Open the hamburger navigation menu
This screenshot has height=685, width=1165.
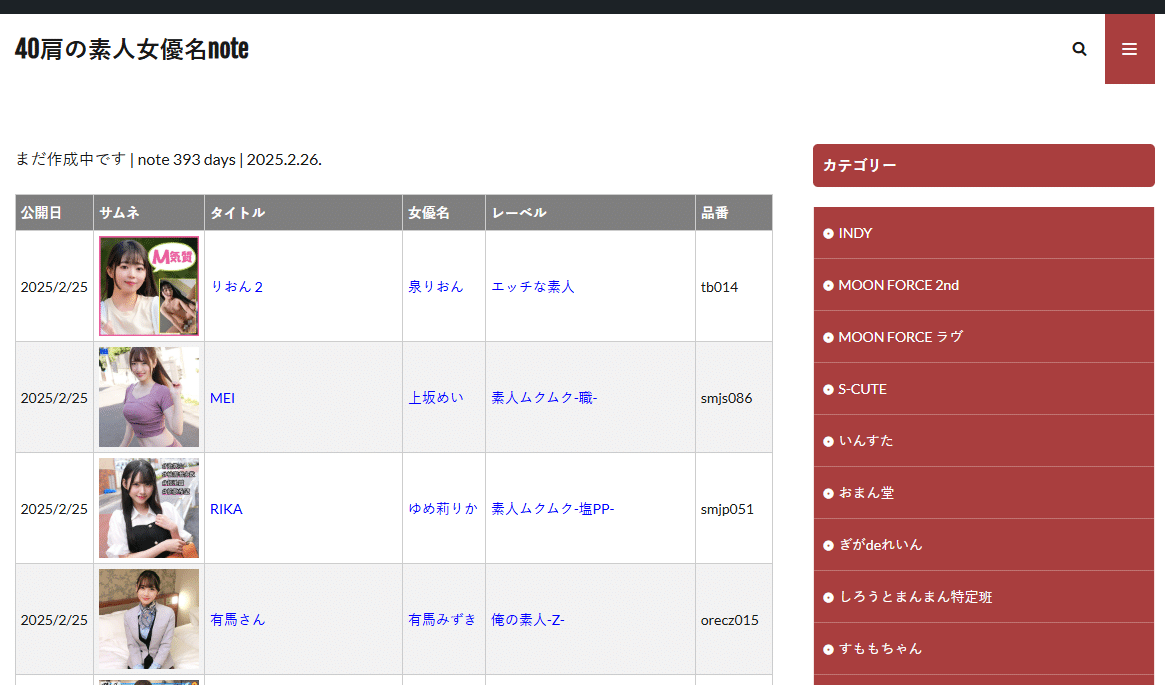point(1129,48)
